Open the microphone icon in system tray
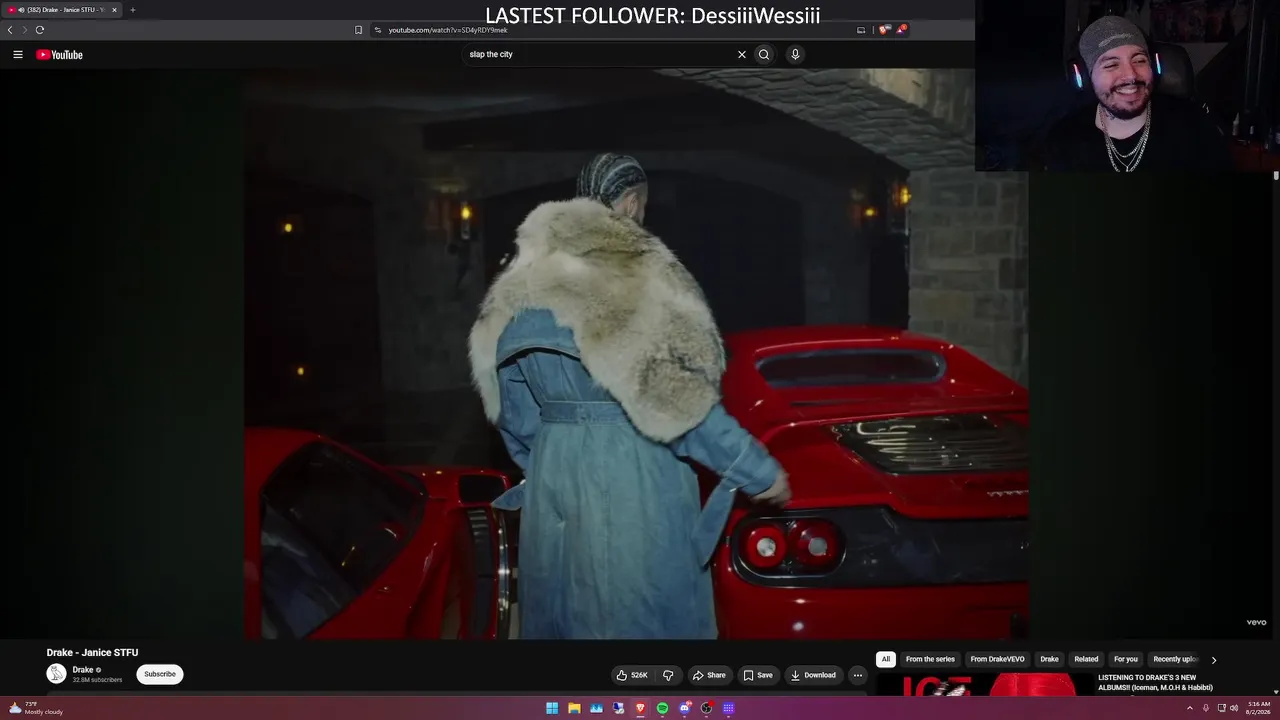Screen dimensions: 1280x720 coord(1206,709)
